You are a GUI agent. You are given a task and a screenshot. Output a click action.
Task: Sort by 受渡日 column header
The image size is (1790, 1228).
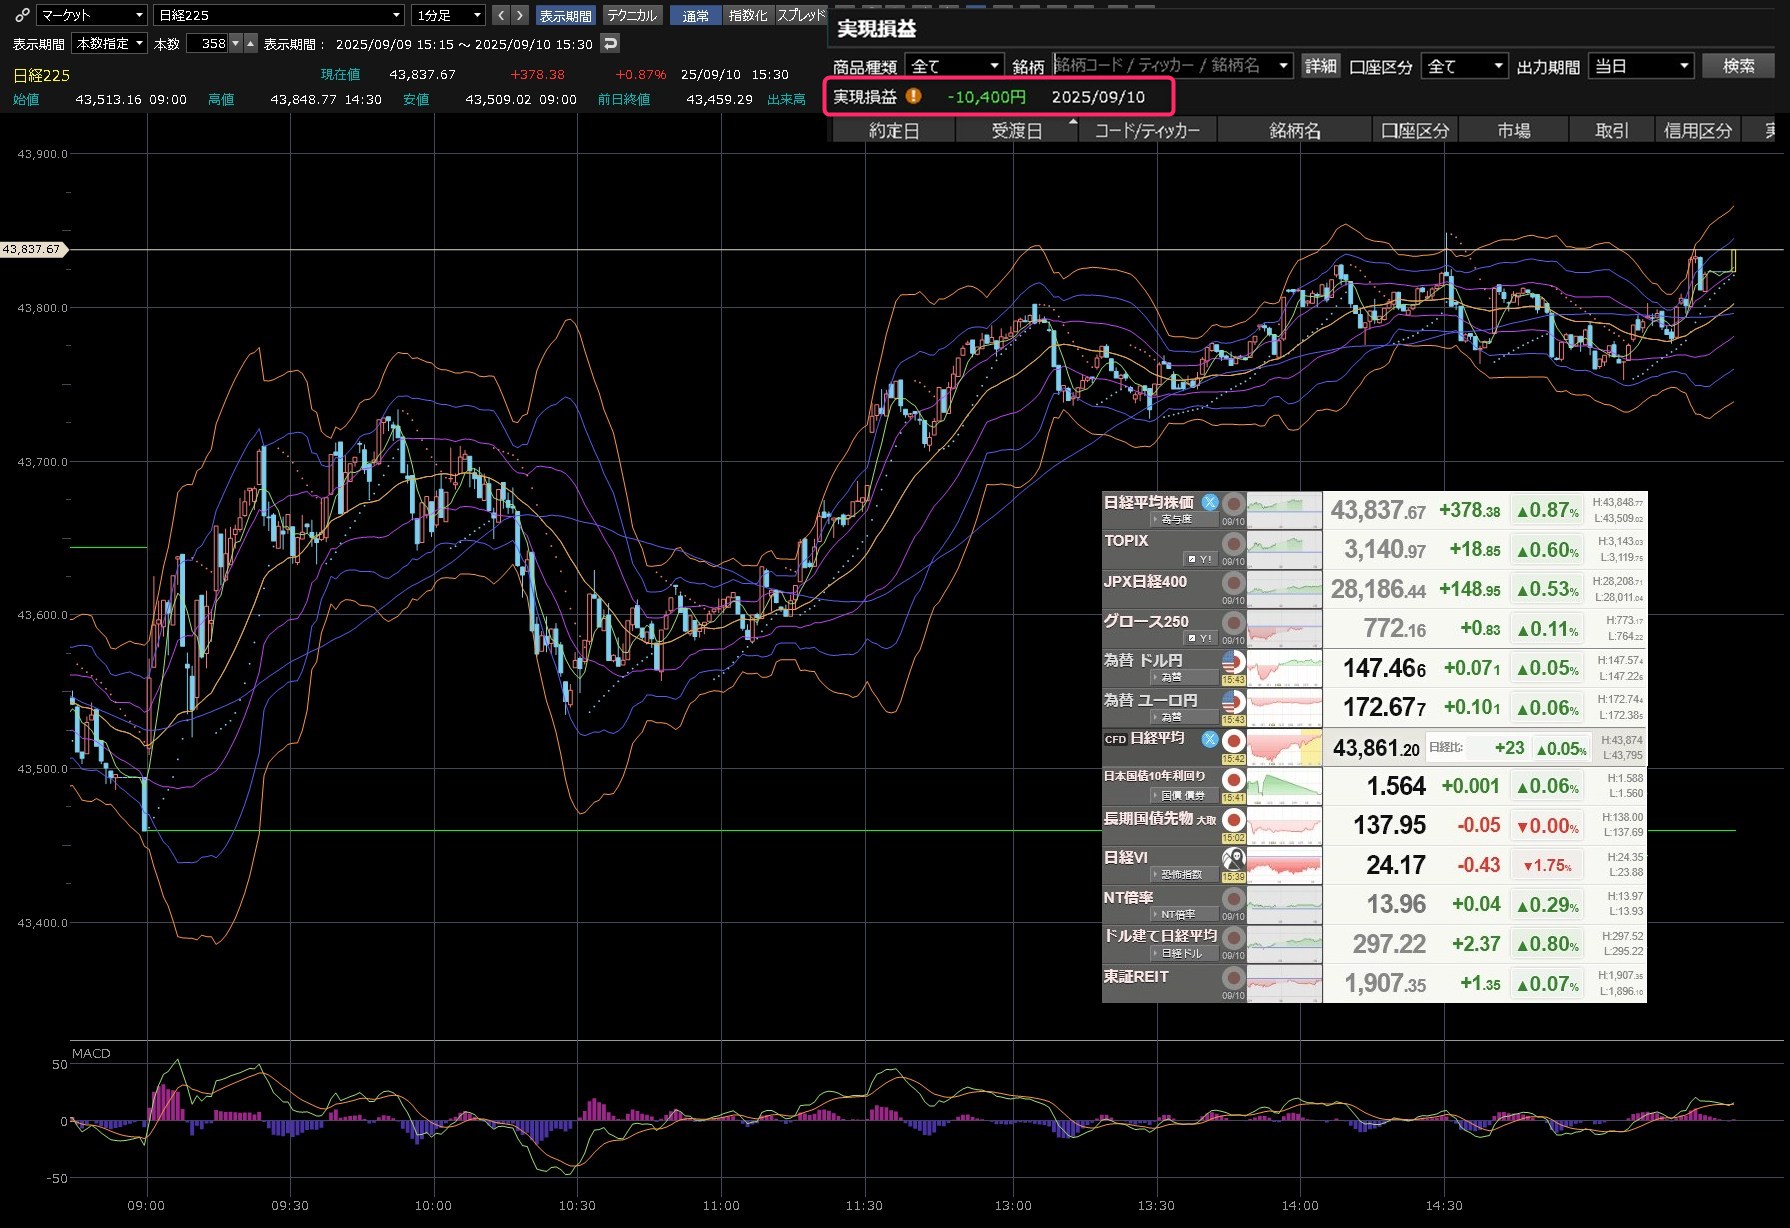(x=1017, y=131)
